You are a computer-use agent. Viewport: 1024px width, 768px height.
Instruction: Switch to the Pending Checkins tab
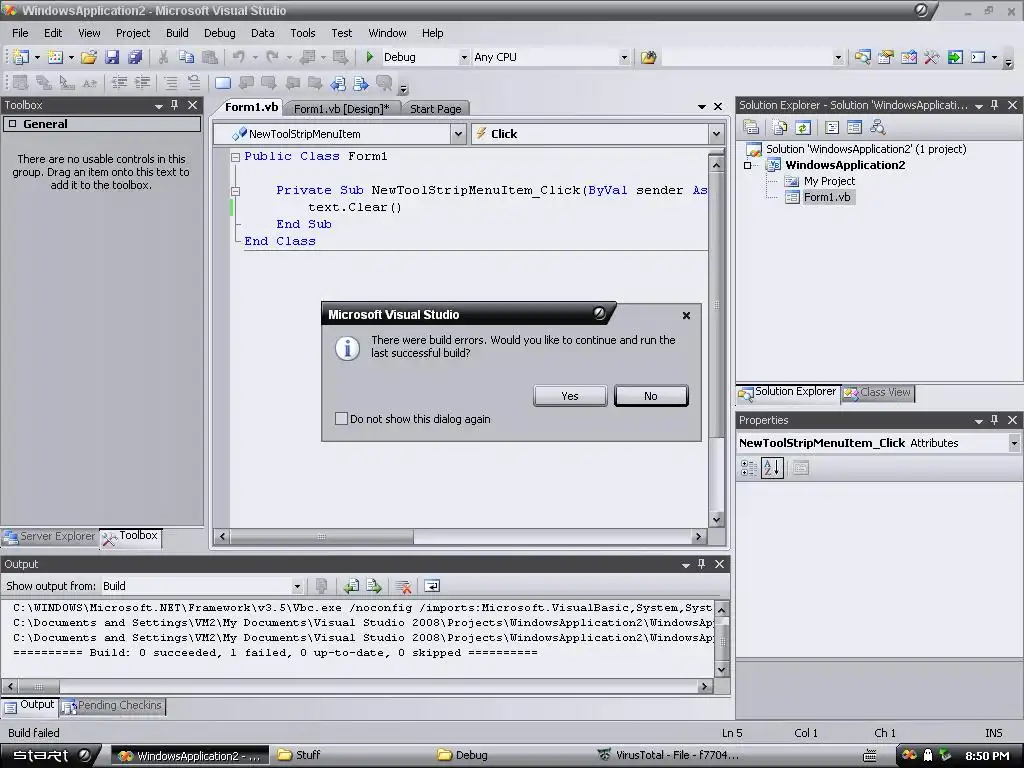(112, 705)
